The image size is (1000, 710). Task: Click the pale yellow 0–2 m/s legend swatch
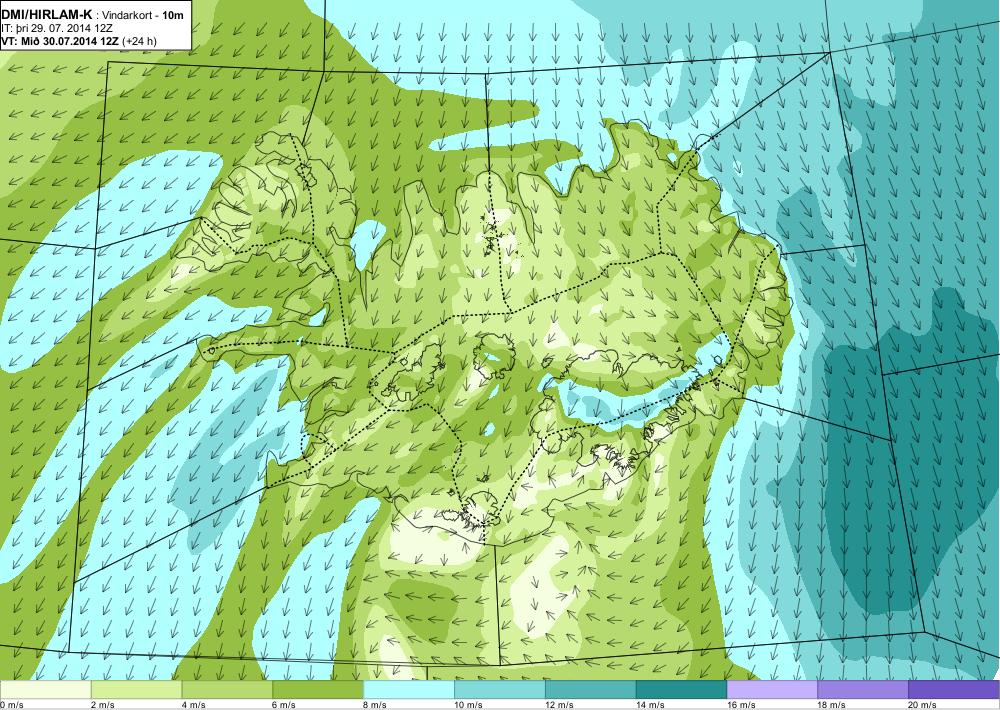[x=46, y=690]
